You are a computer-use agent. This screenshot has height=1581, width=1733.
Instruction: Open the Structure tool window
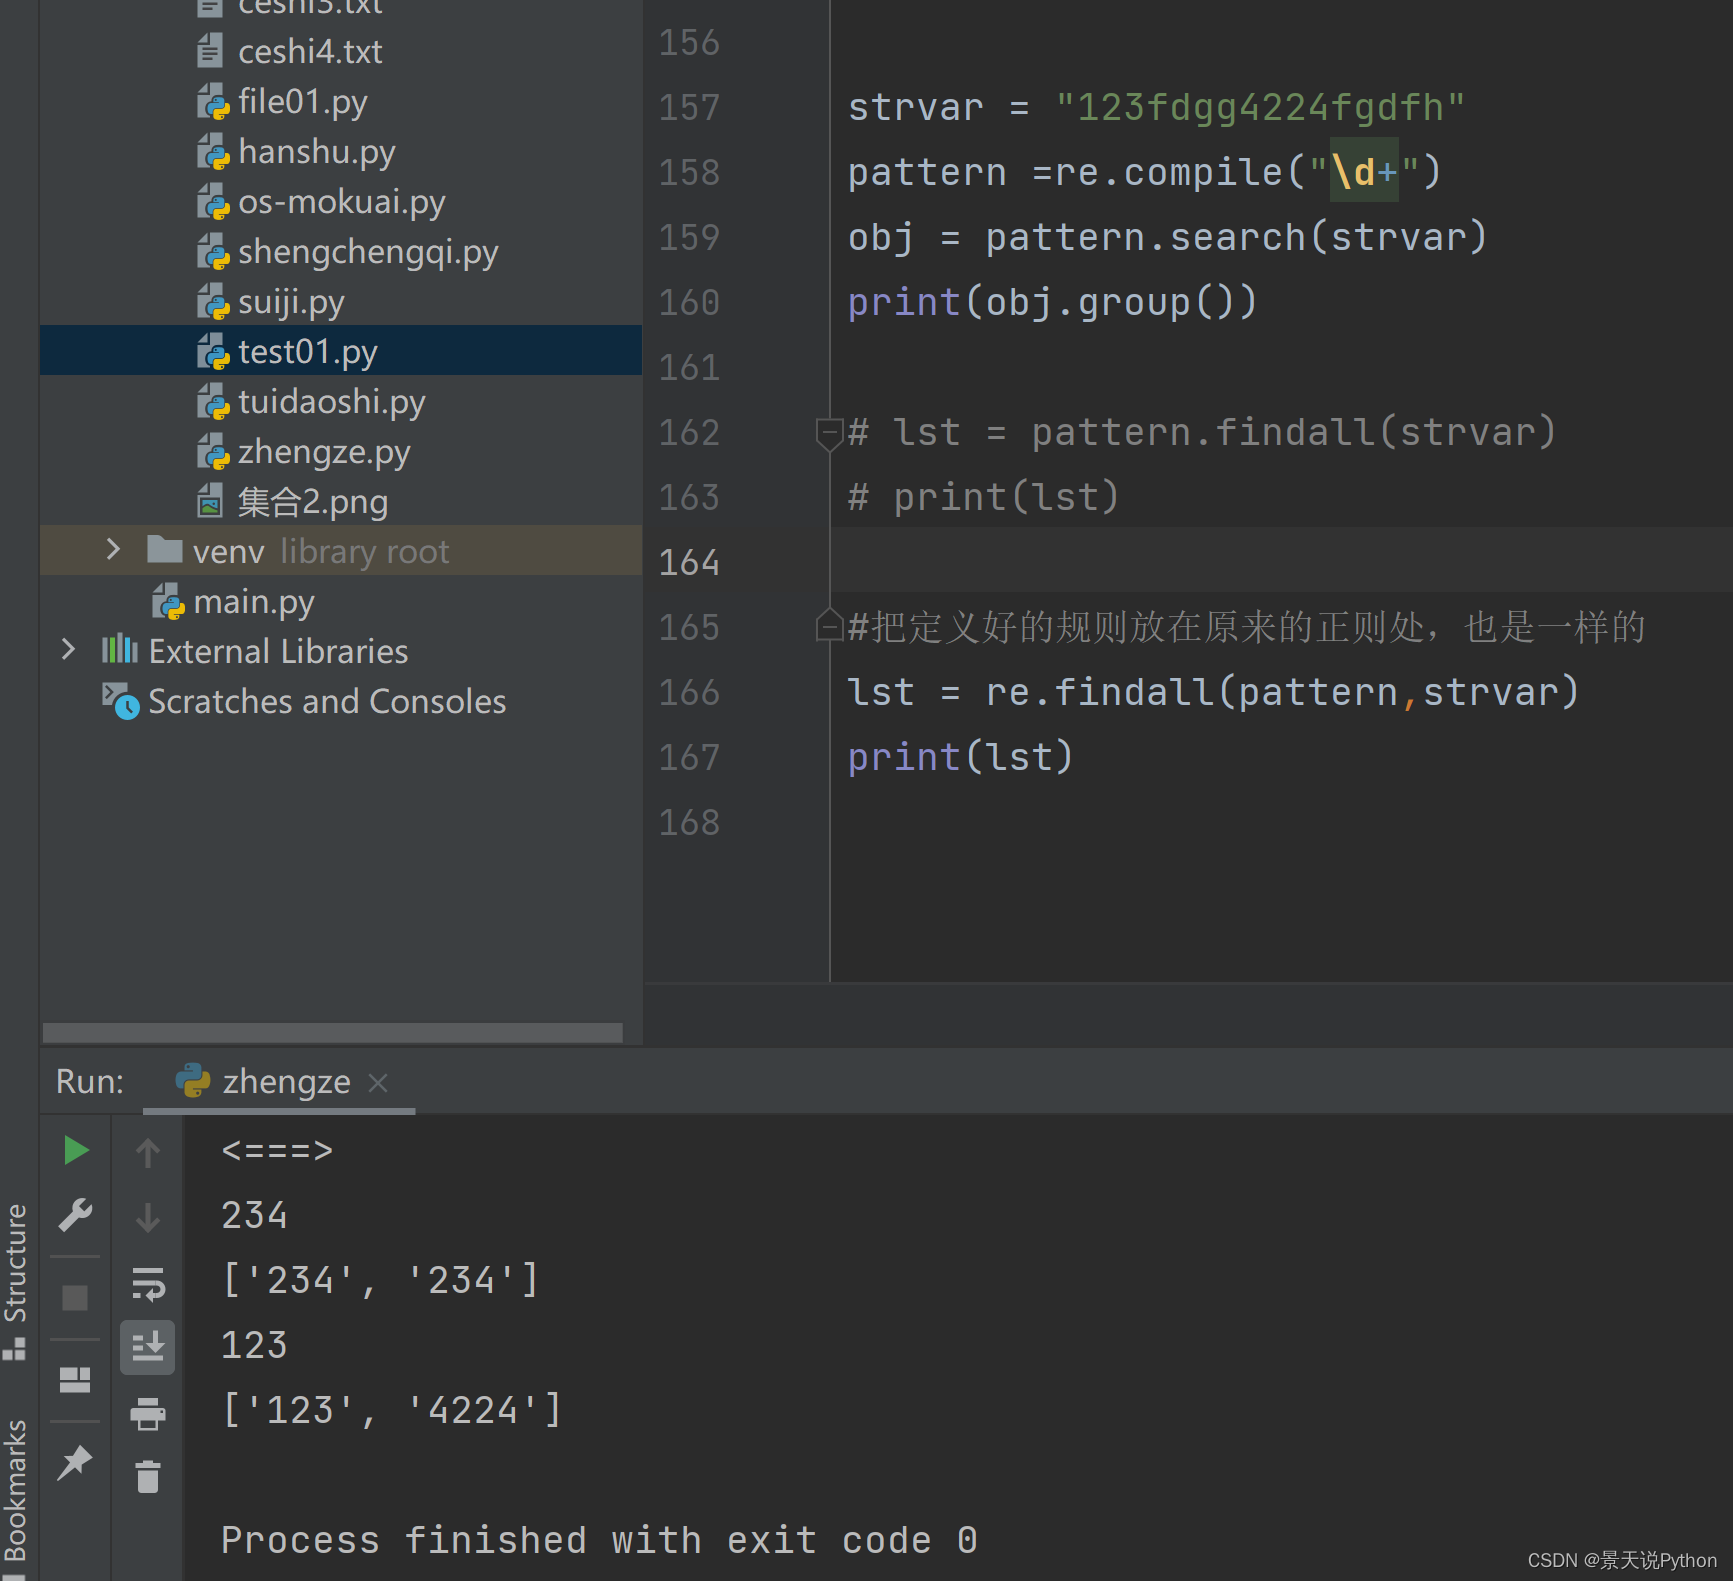15,1280
